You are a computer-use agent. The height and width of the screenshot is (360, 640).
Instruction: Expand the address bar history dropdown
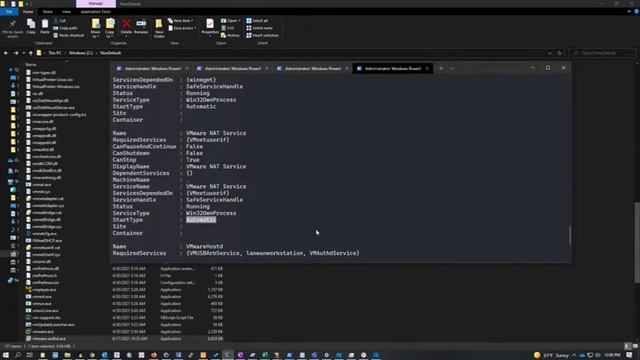click(550, 53)
